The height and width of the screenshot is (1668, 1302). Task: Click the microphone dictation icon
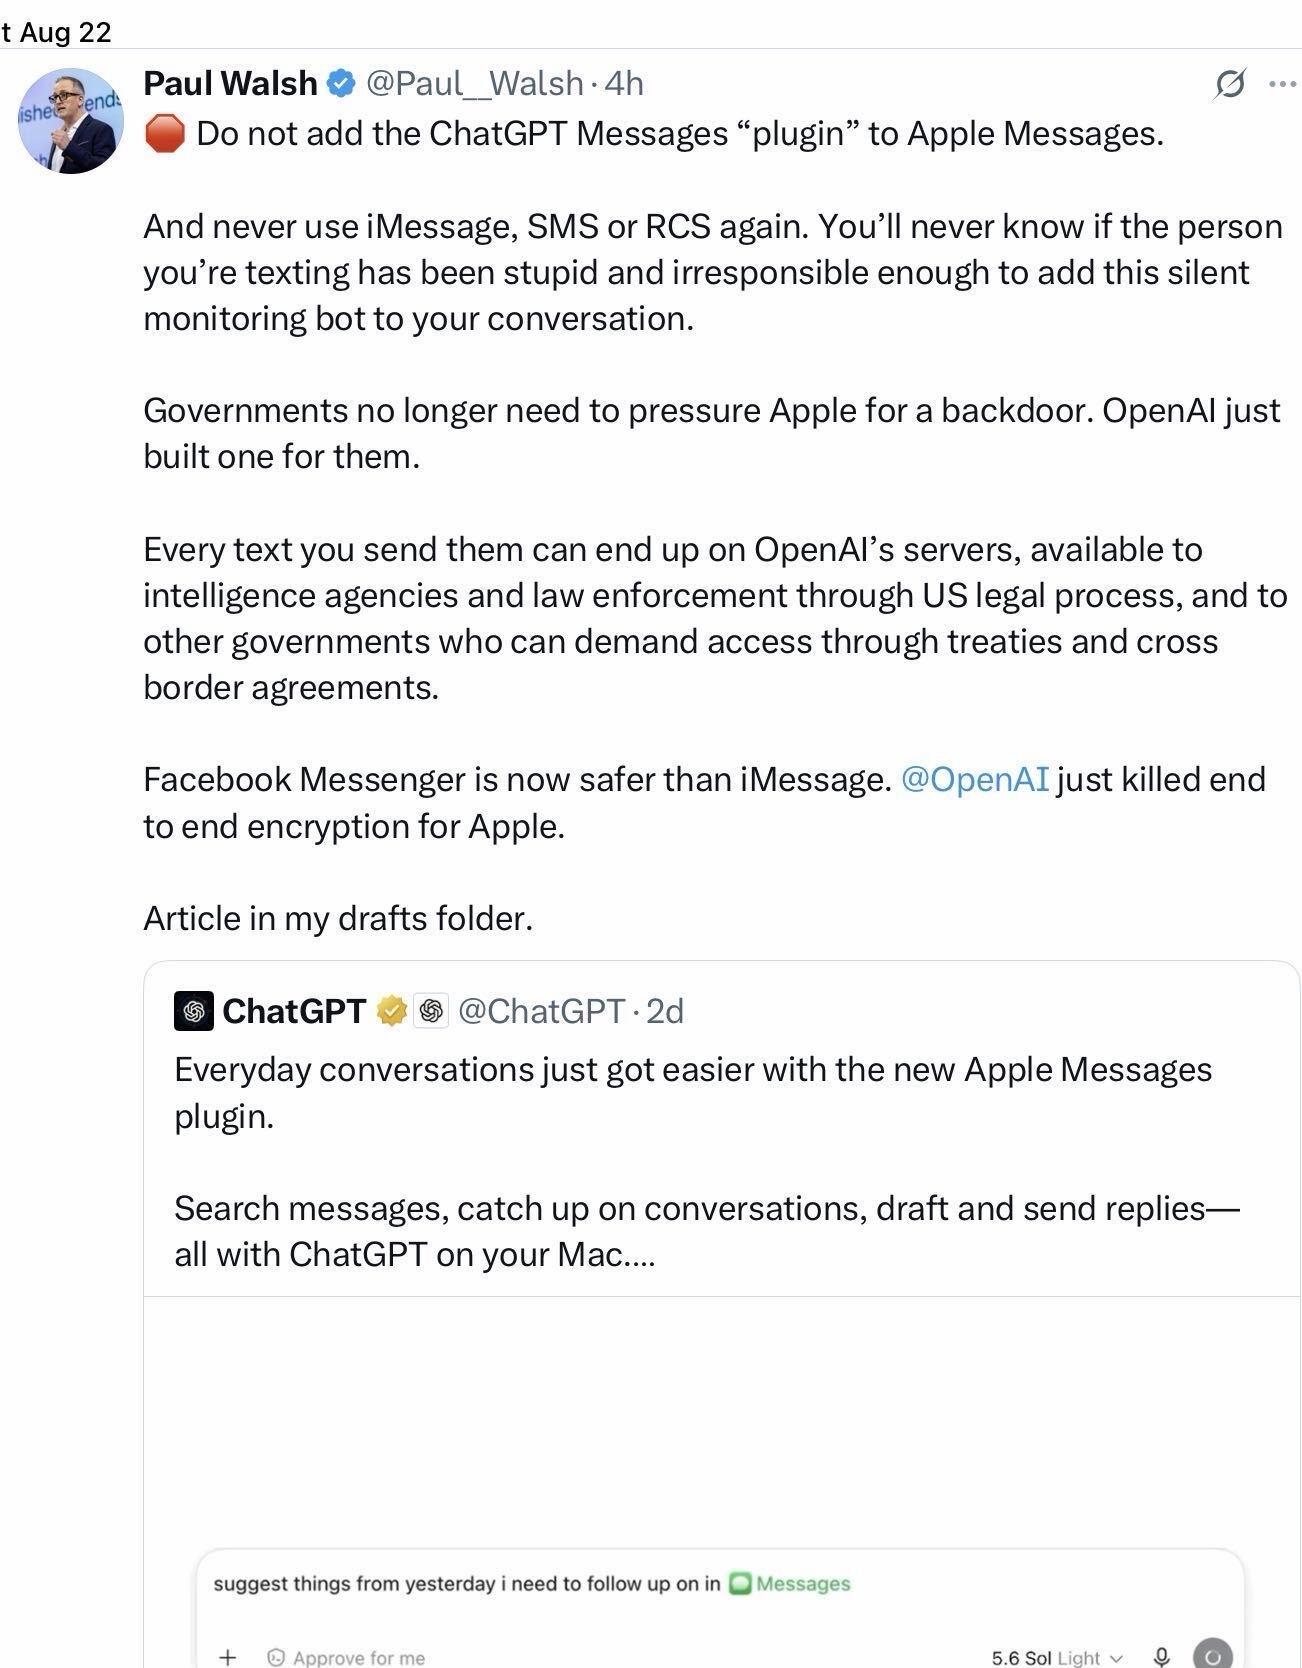point(1161,1657)
